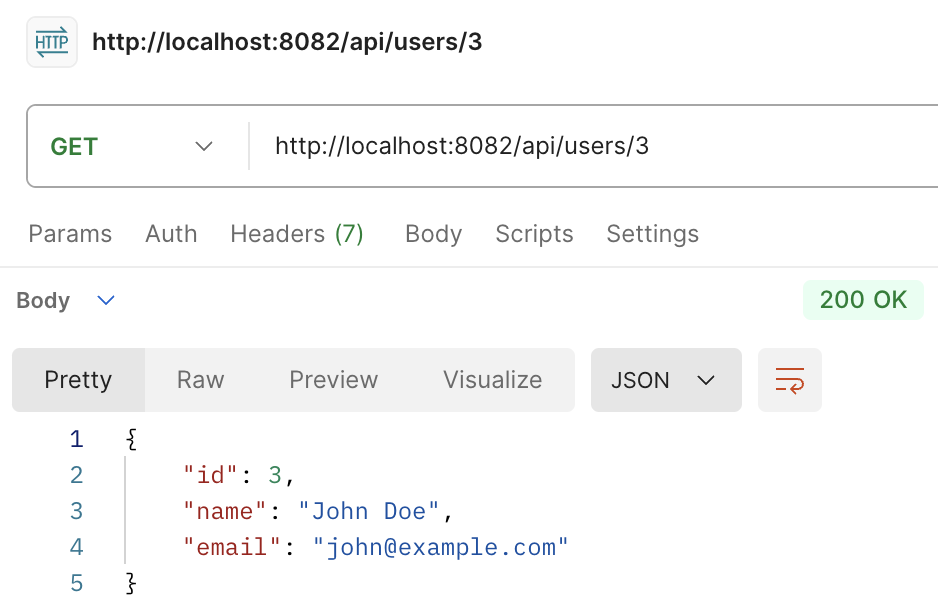938x614 pixels.
Task: Expand the response Body section chevron
Action: tap(106, 300)
